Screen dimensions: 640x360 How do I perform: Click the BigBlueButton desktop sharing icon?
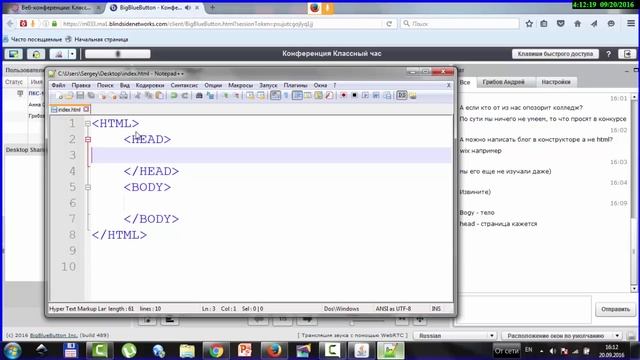[x=13, y=54]
